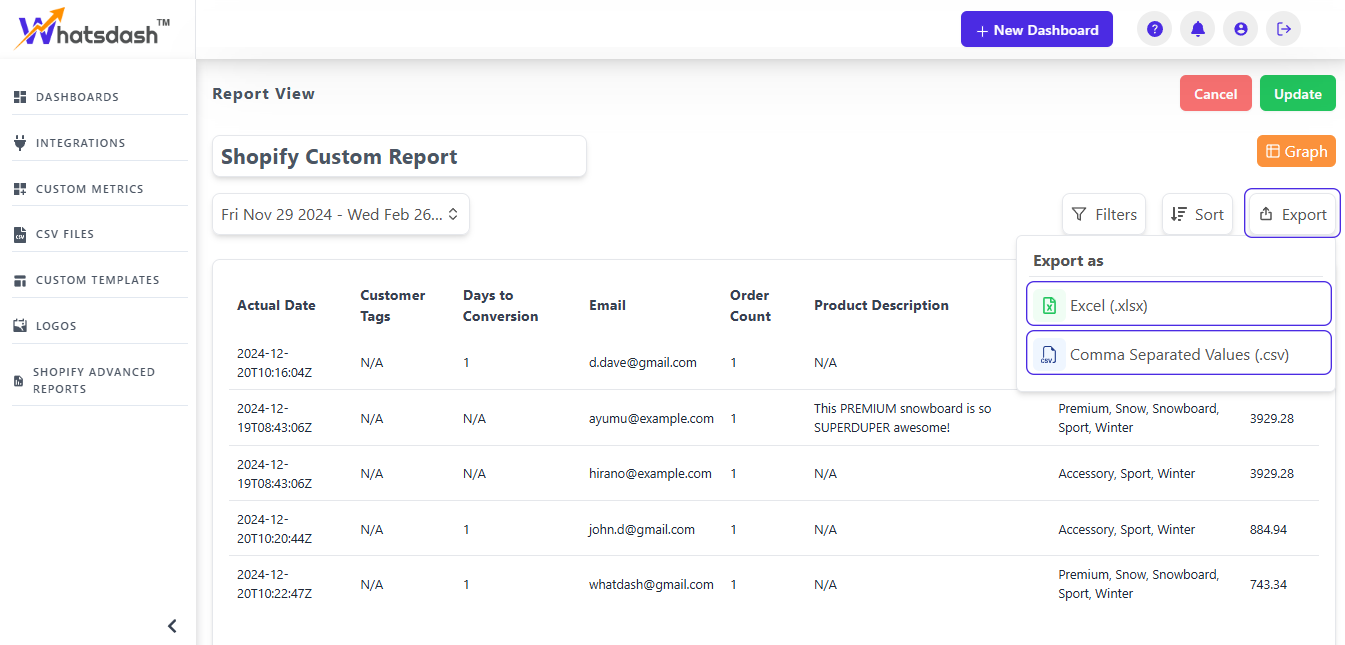Click the value 743.34
The image size is (1345, 645).
tap(1268, 585)
